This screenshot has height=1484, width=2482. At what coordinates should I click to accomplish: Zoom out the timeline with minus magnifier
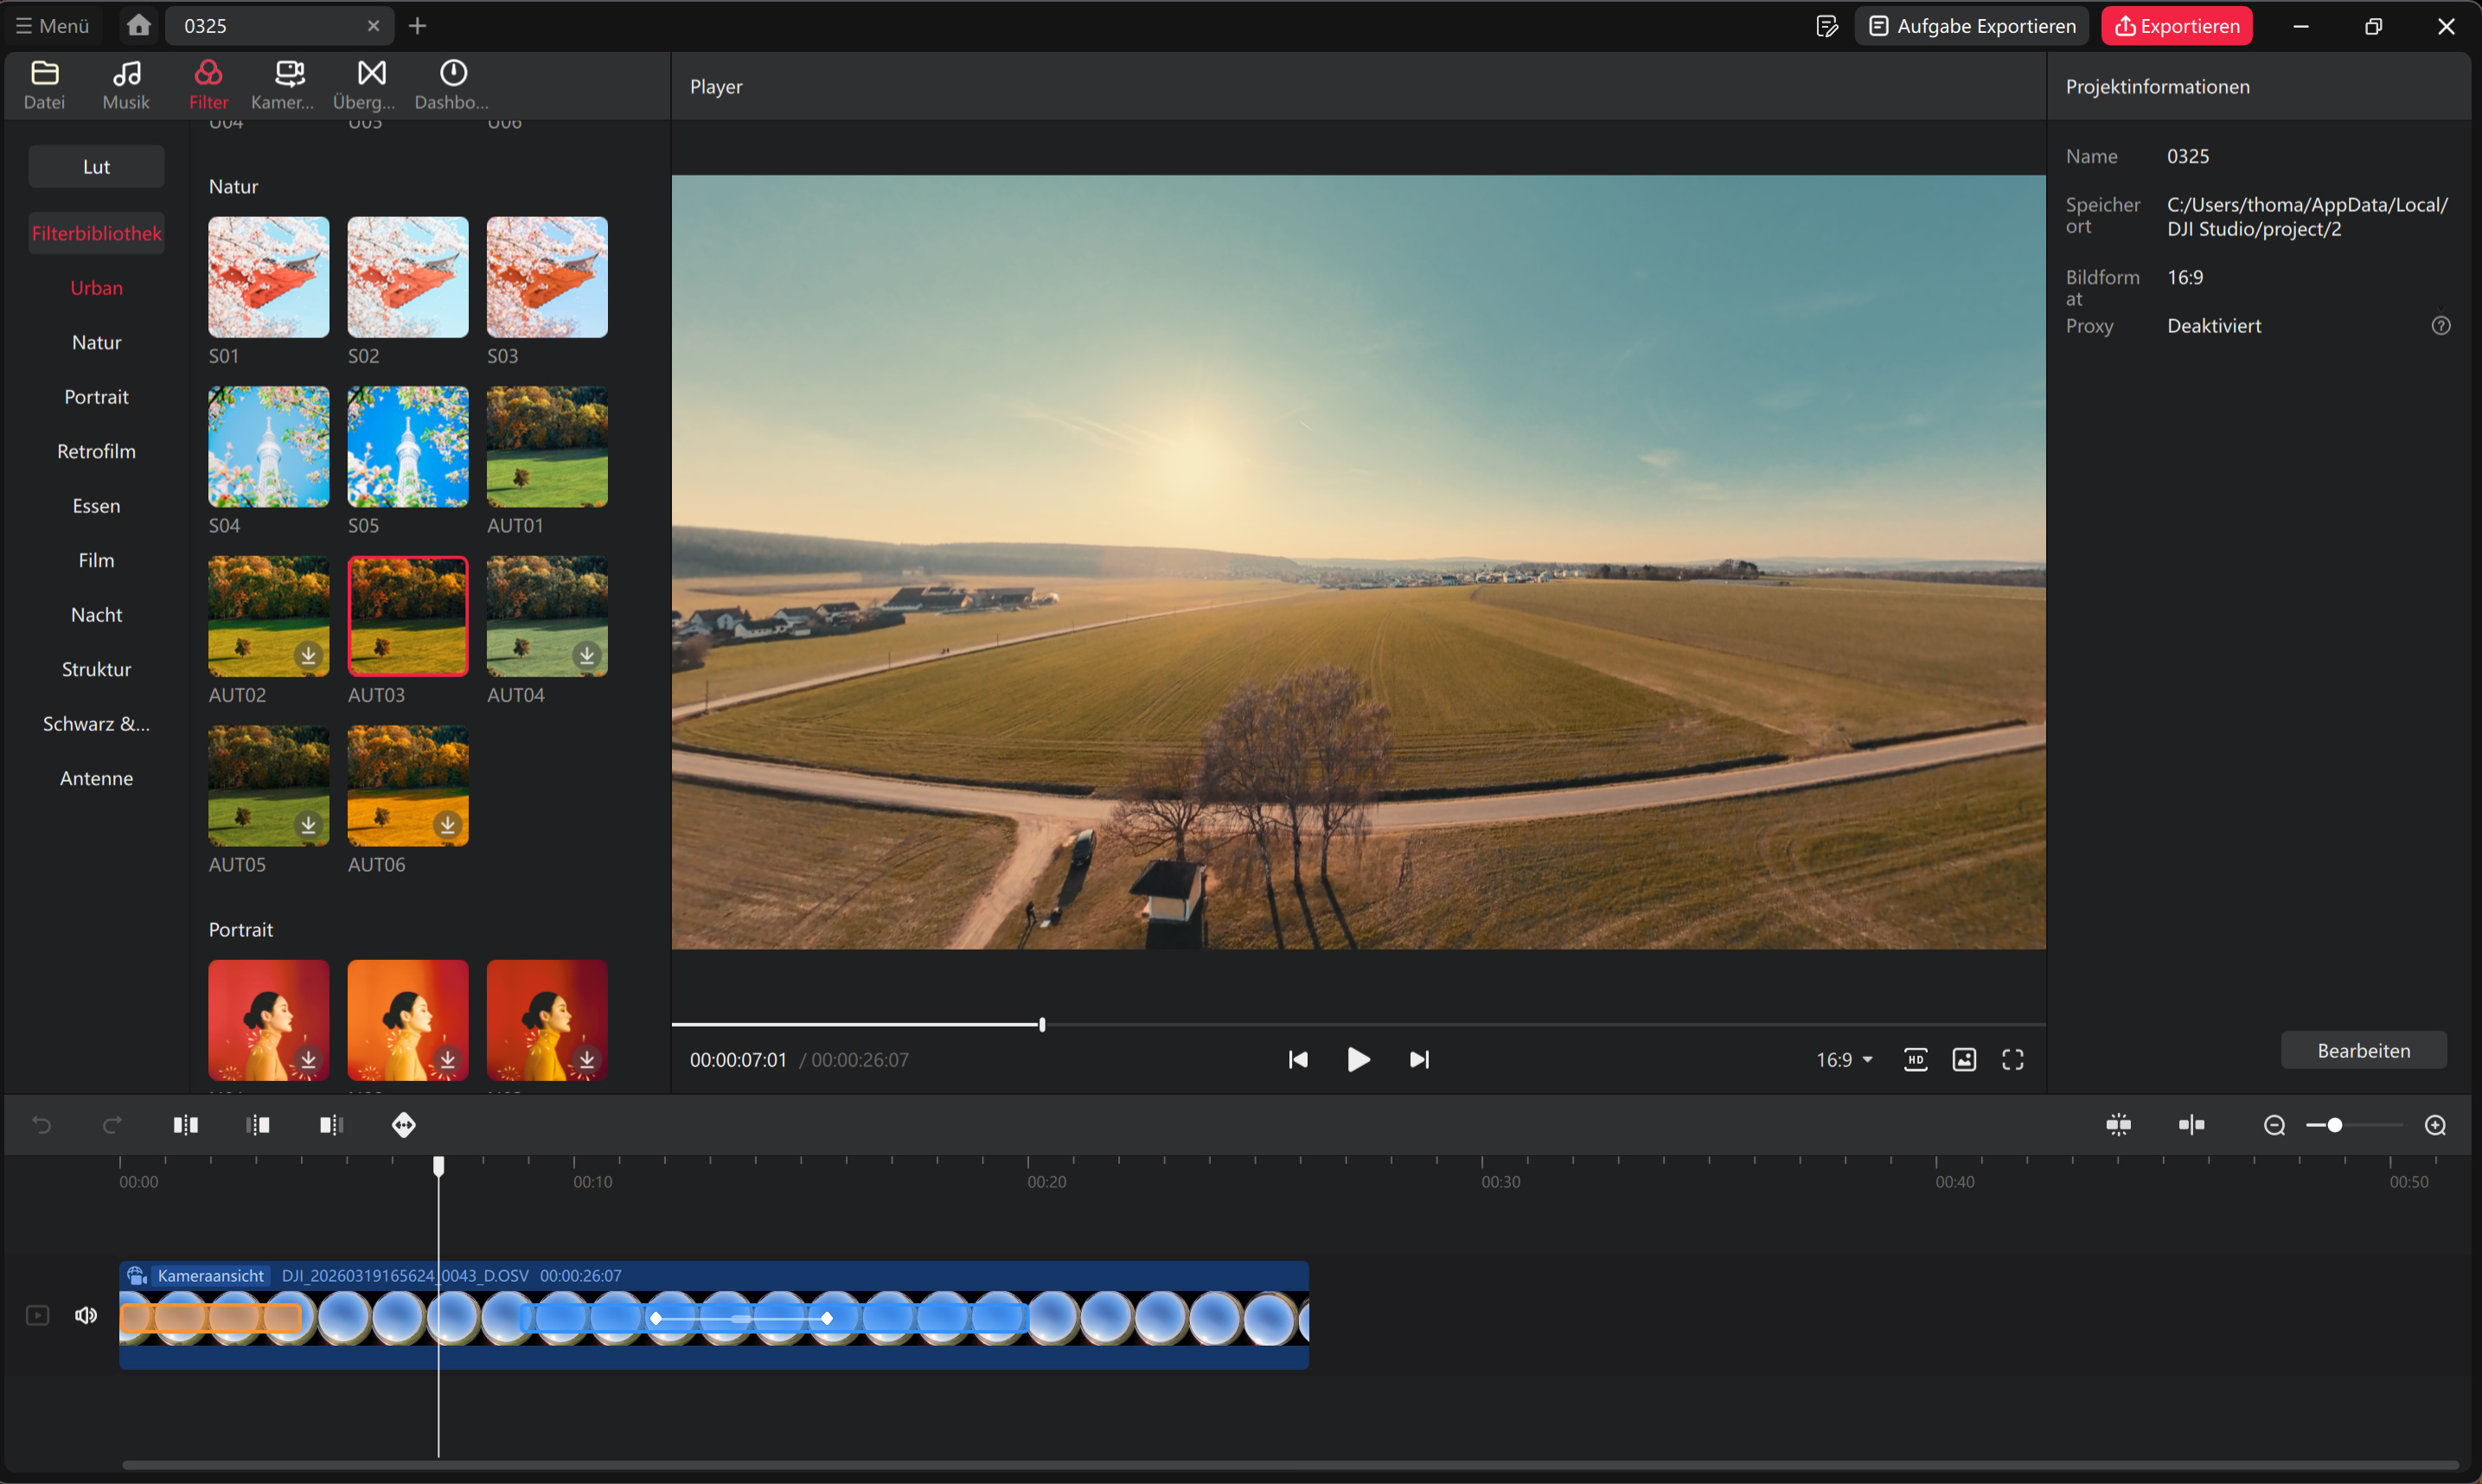2274,1125
